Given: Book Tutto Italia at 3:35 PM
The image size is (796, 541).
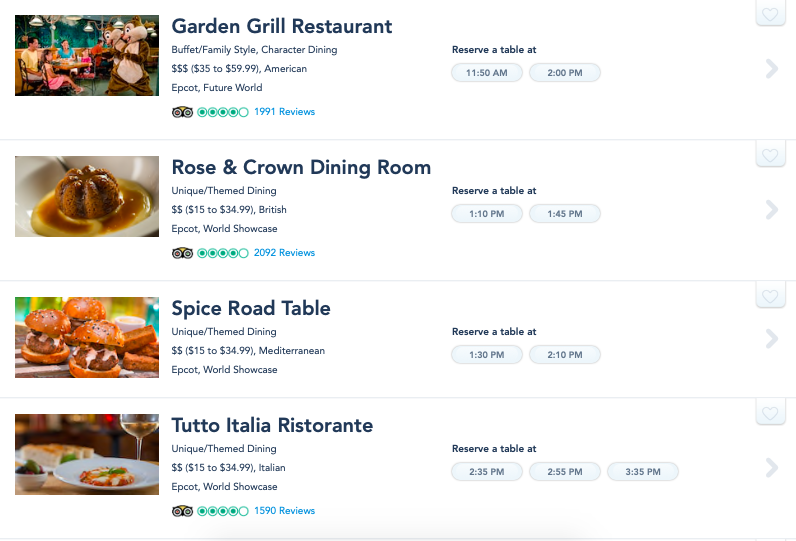Looking at the screenshot, I should 643,471.
